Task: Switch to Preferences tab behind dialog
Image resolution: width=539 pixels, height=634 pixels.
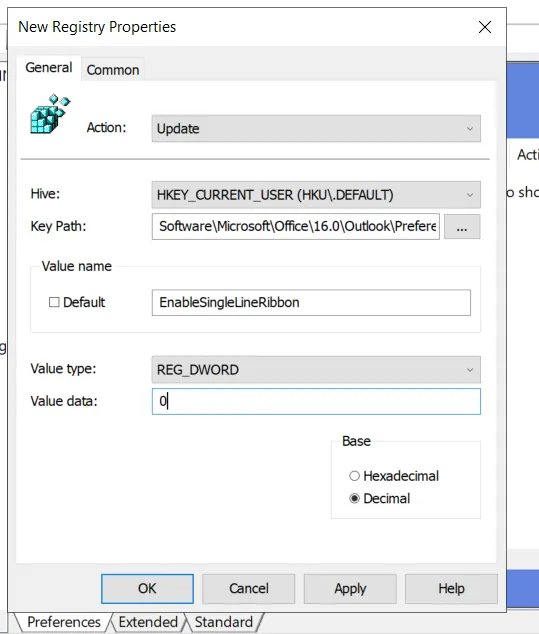Action: [x=63, y=622]
